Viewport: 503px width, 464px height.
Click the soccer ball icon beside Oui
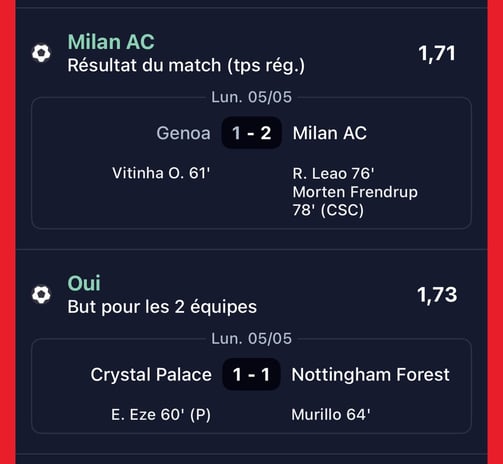click(41, 294)
